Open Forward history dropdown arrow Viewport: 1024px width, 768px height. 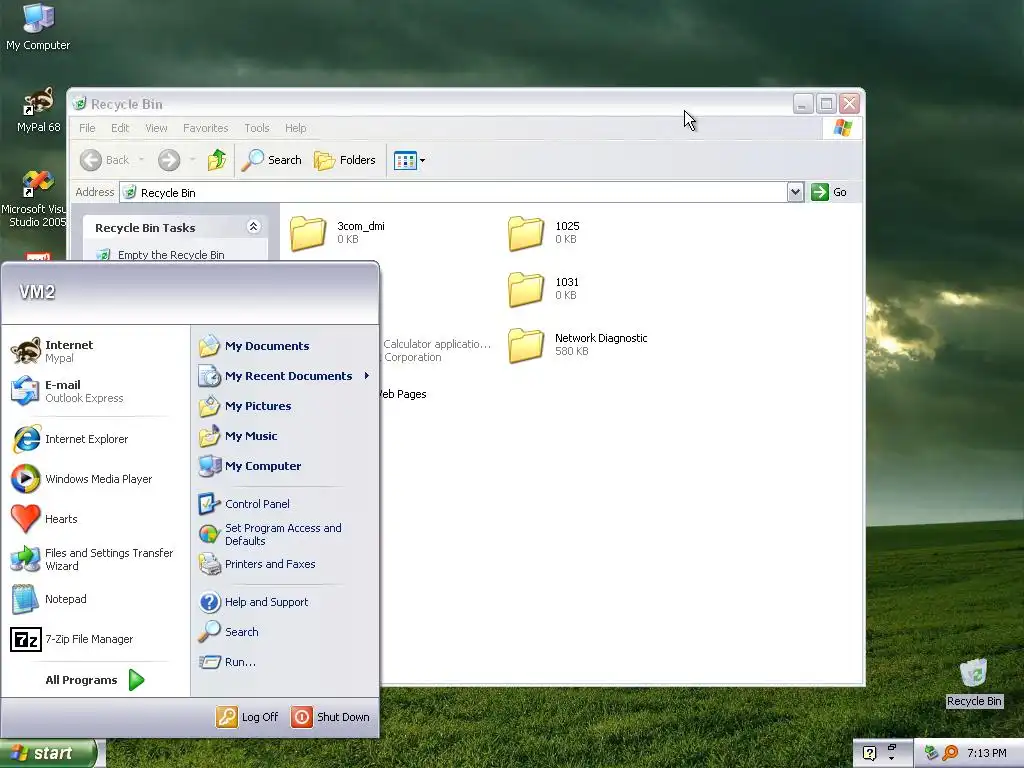(192, 160)
